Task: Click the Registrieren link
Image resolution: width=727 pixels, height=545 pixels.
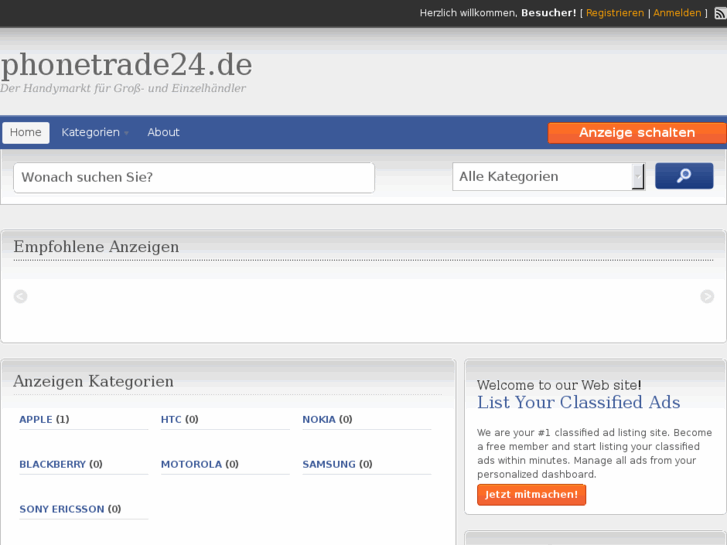Action: [615, 13]
